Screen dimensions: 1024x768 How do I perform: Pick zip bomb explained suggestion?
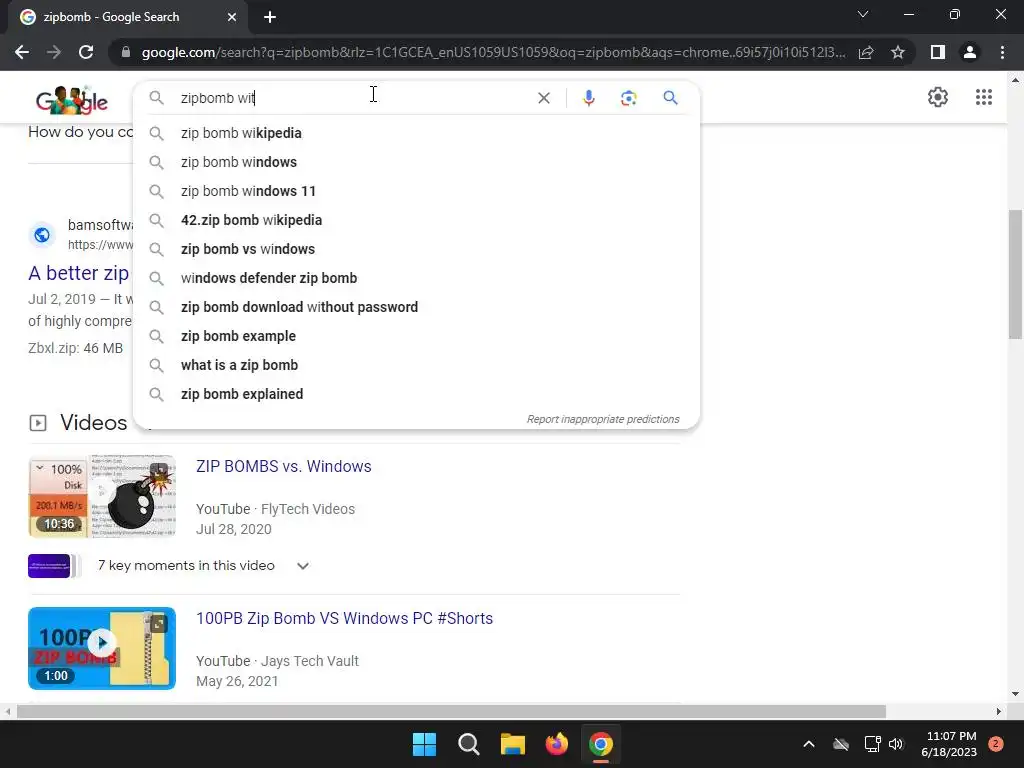pos(417,394)
